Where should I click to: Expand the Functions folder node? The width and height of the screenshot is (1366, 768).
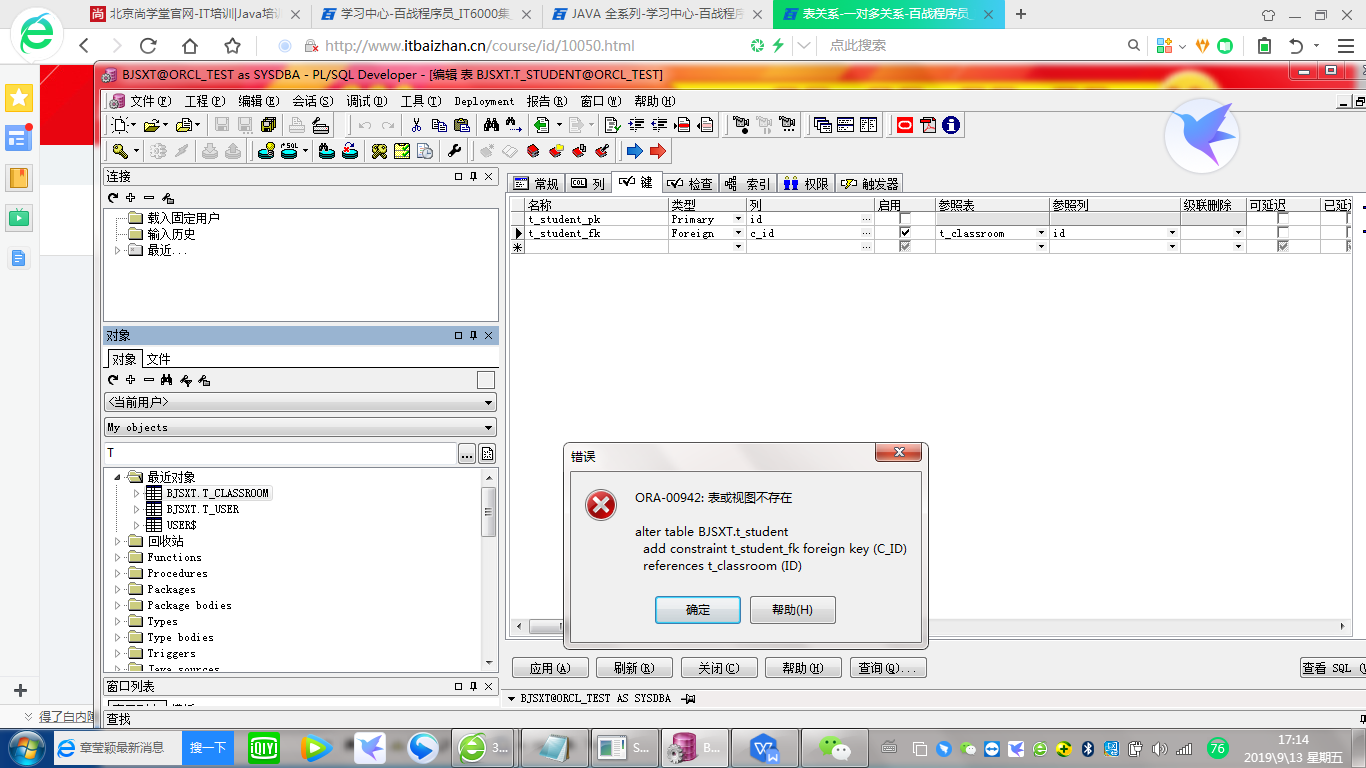118,557
